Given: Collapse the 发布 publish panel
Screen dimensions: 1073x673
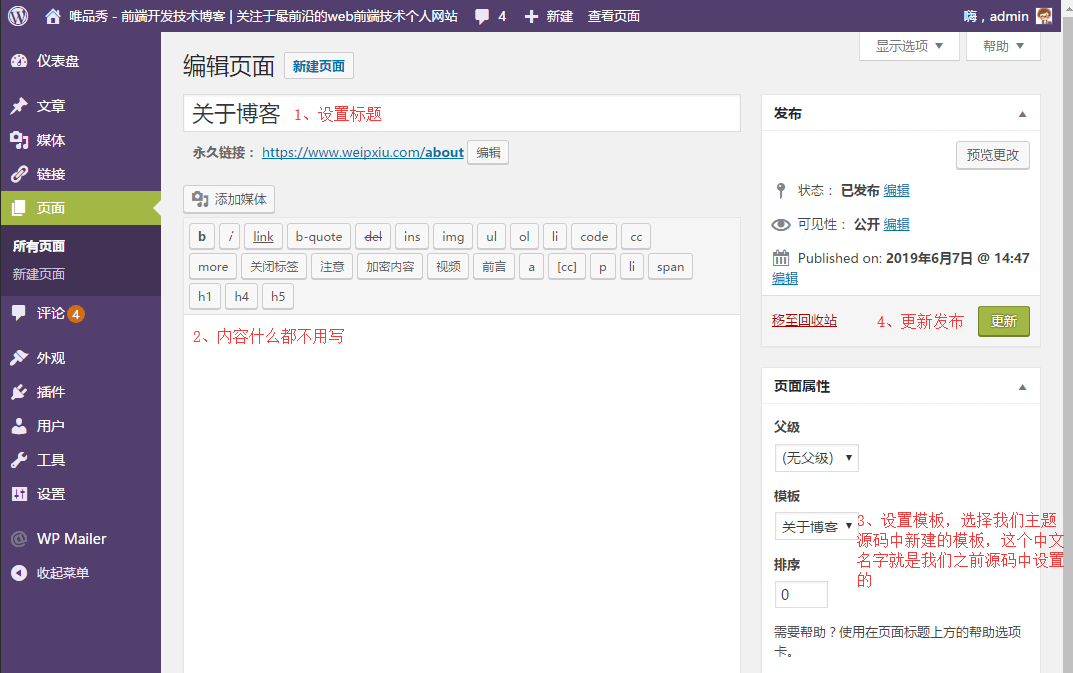Looking at the screenshot, I should (1022, 113).
